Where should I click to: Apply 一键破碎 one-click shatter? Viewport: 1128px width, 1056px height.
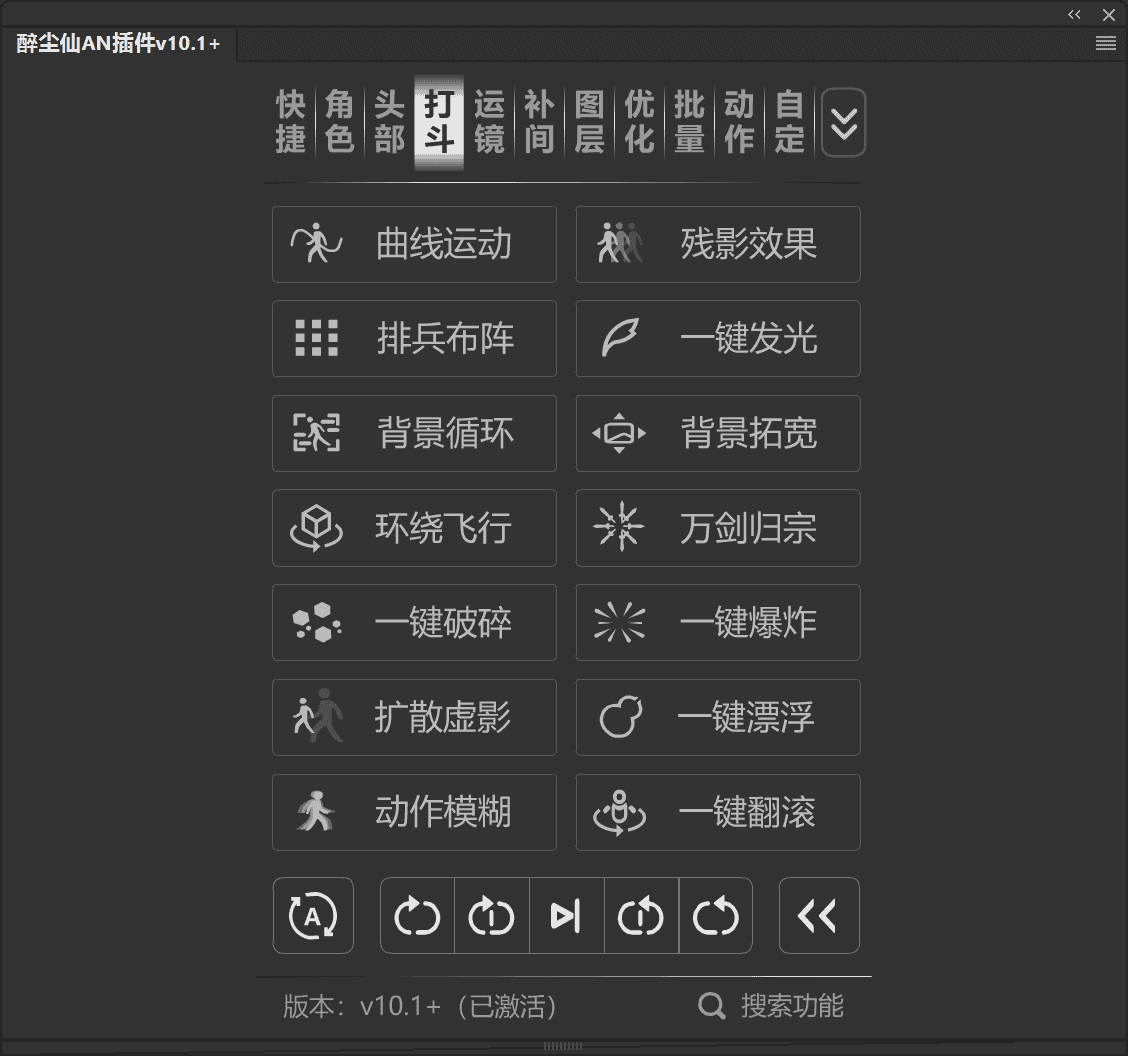coord(414,622)
